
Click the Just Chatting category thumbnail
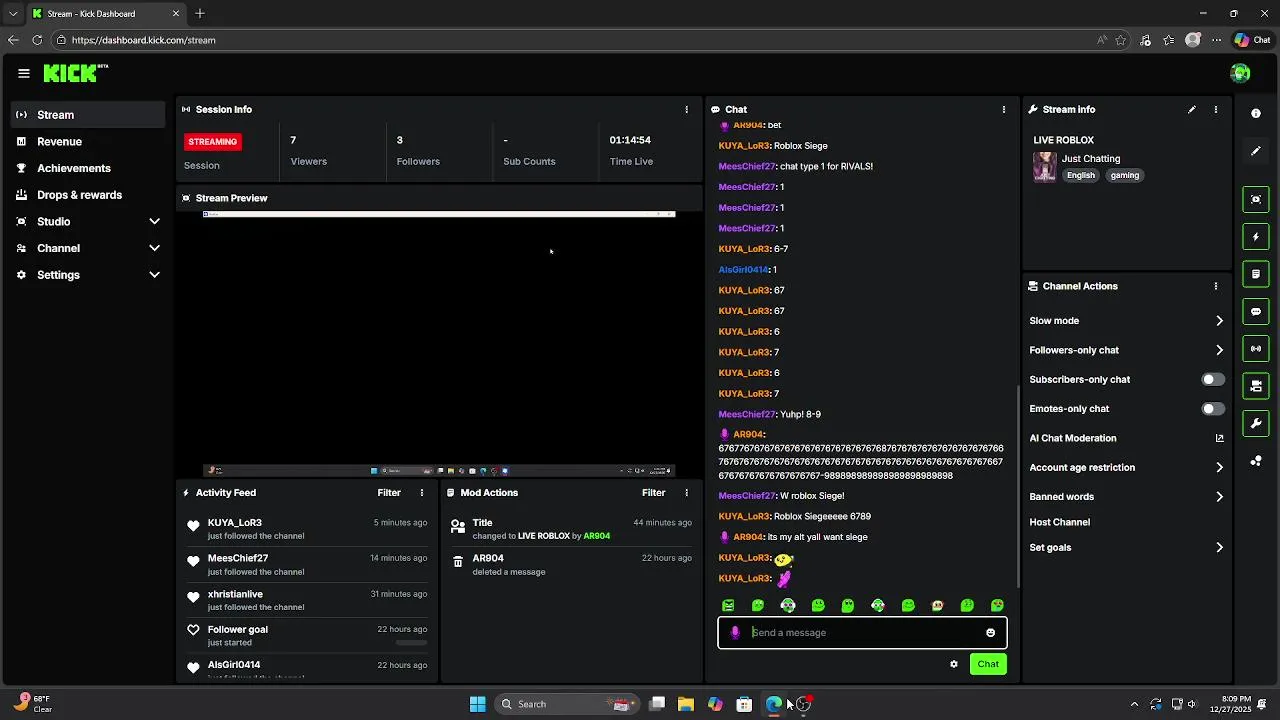(x=1045, y=167)
